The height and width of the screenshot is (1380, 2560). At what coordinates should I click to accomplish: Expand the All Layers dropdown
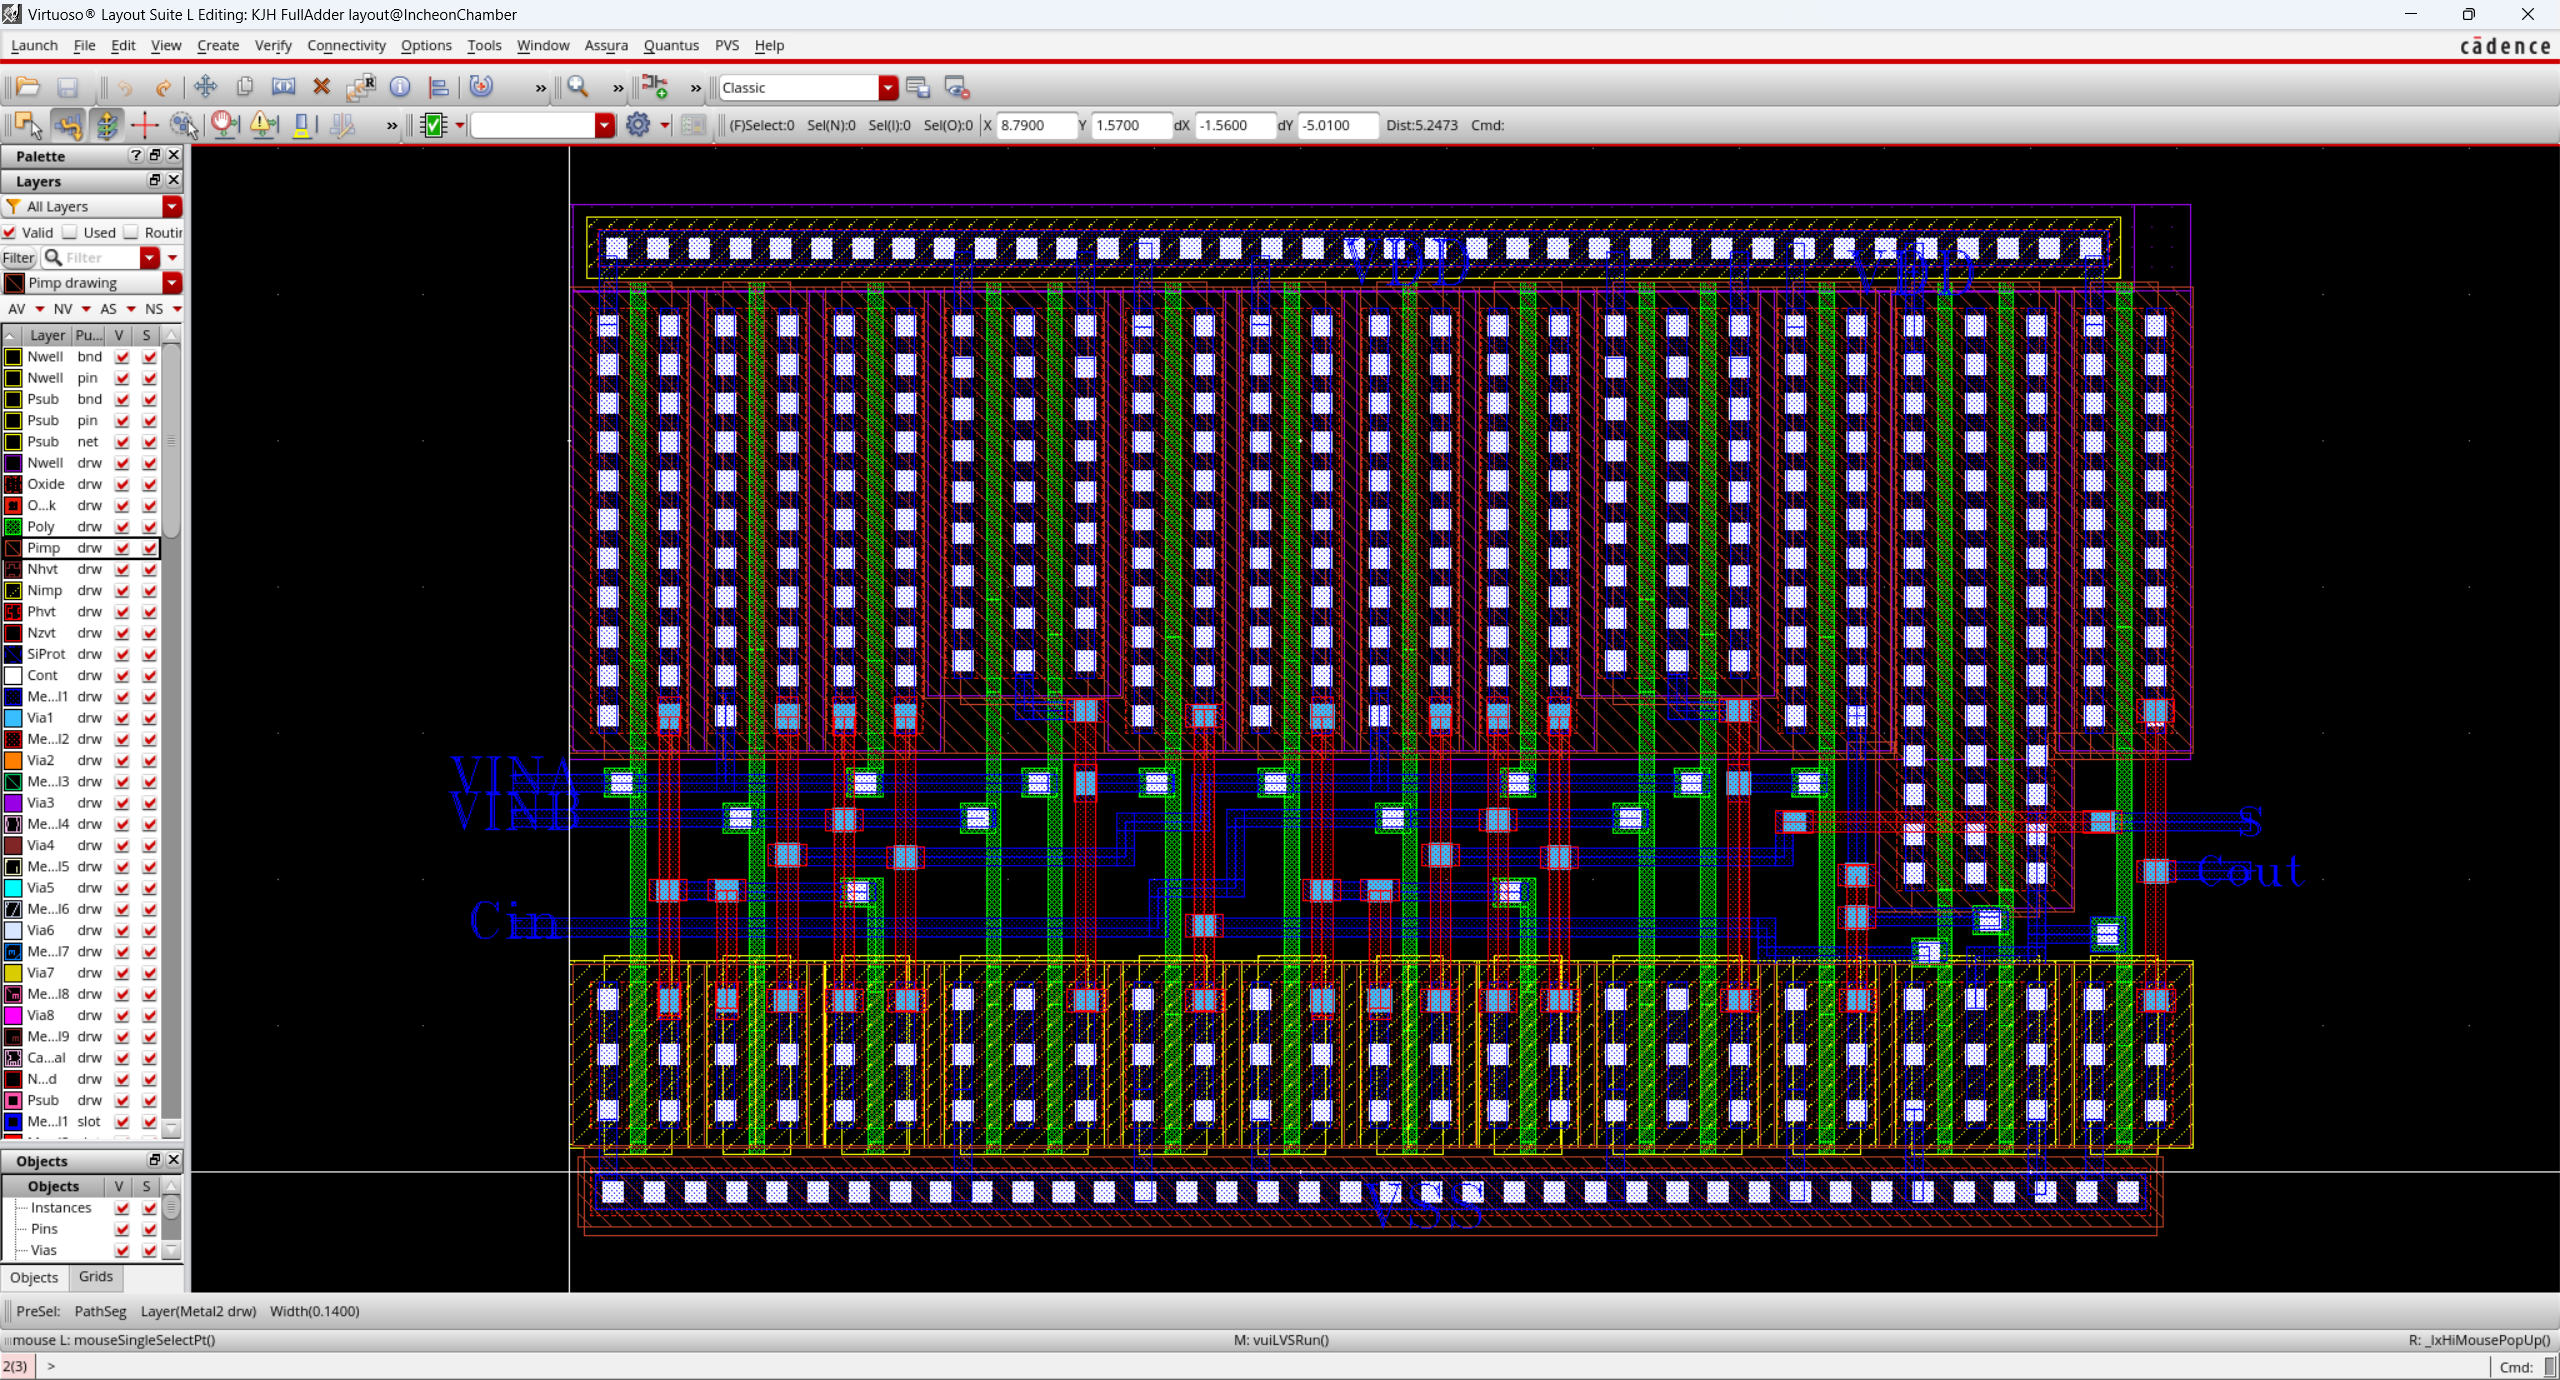click(172, 207)
